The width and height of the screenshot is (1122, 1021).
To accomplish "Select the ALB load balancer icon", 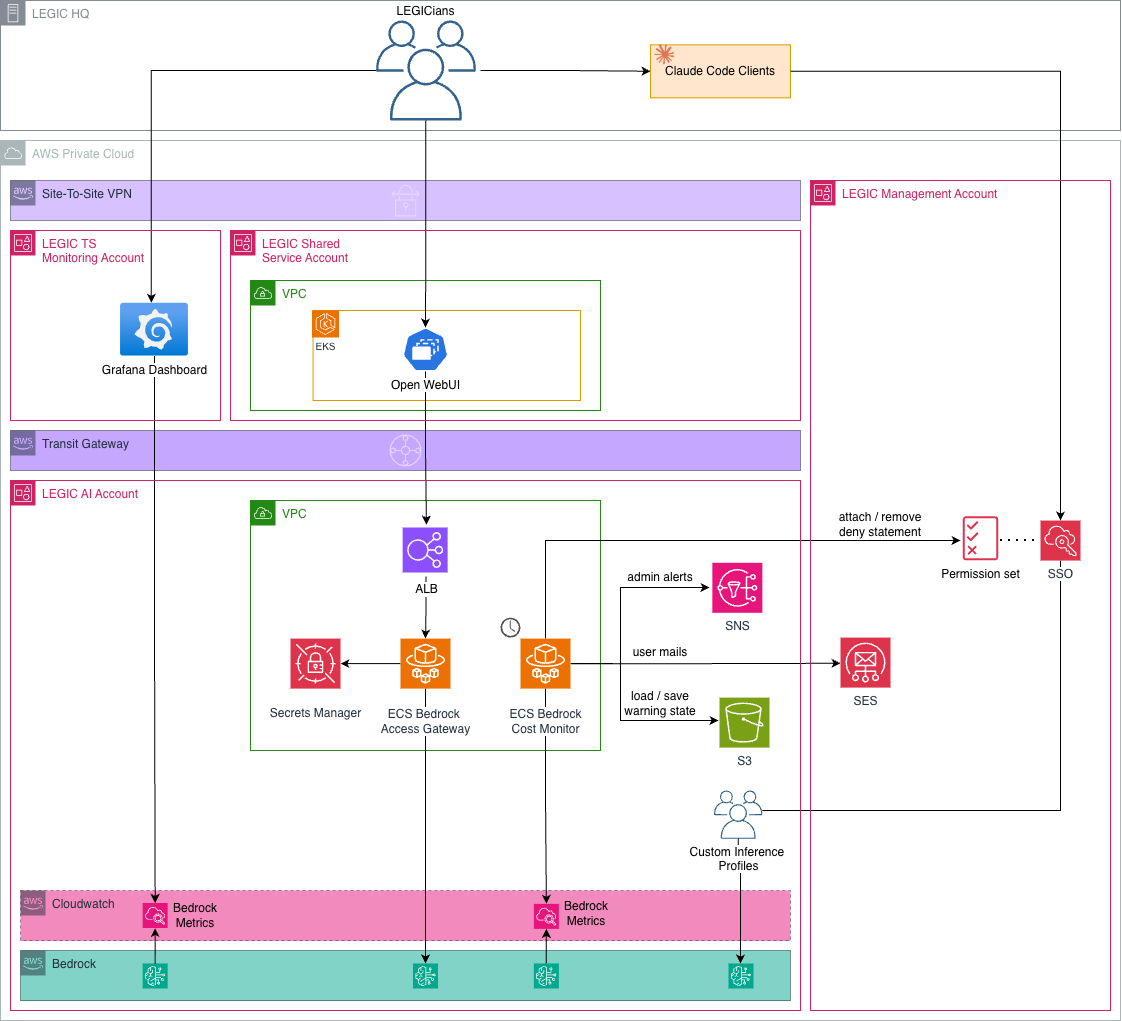I will tap(425, 550).
